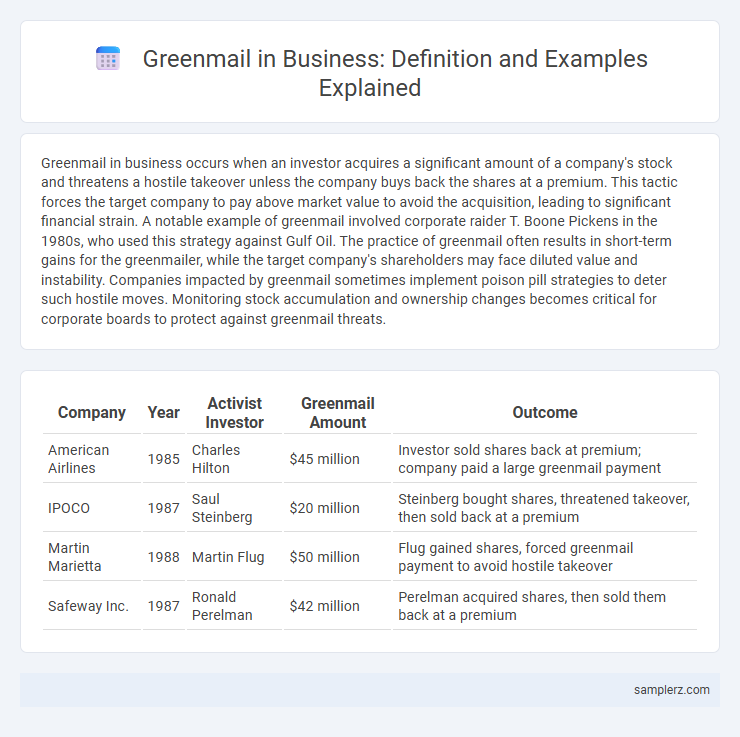This screenshot has height=737, width=740.
Task: Click year 1988 in Martin Marietta row
Action: pyautogui.click(x=163, y=557)
